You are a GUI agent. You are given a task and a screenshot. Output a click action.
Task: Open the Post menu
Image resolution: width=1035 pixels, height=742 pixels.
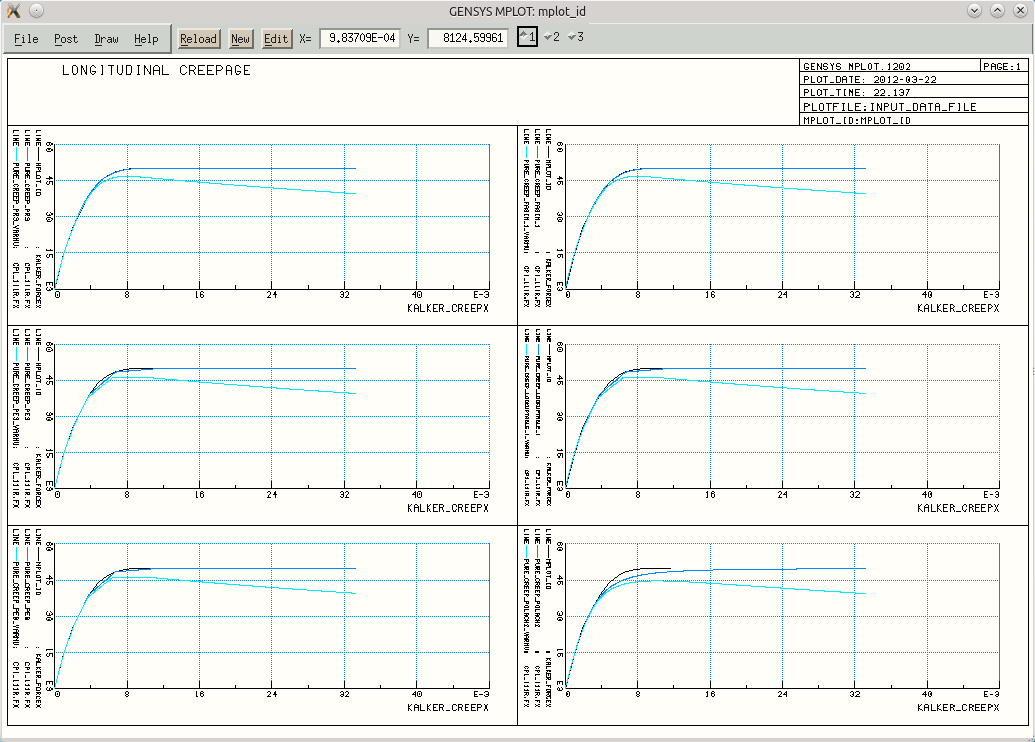click(66, 39)
